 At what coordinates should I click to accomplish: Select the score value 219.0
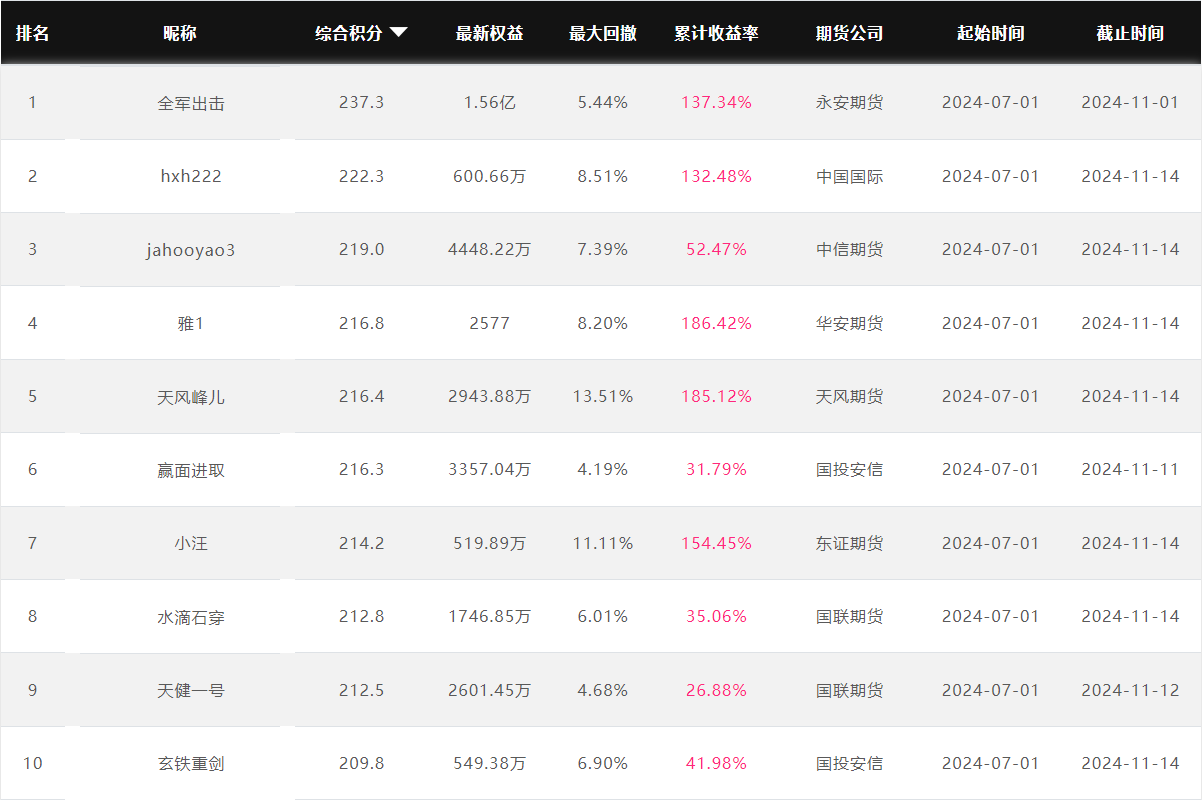point(362,249)
